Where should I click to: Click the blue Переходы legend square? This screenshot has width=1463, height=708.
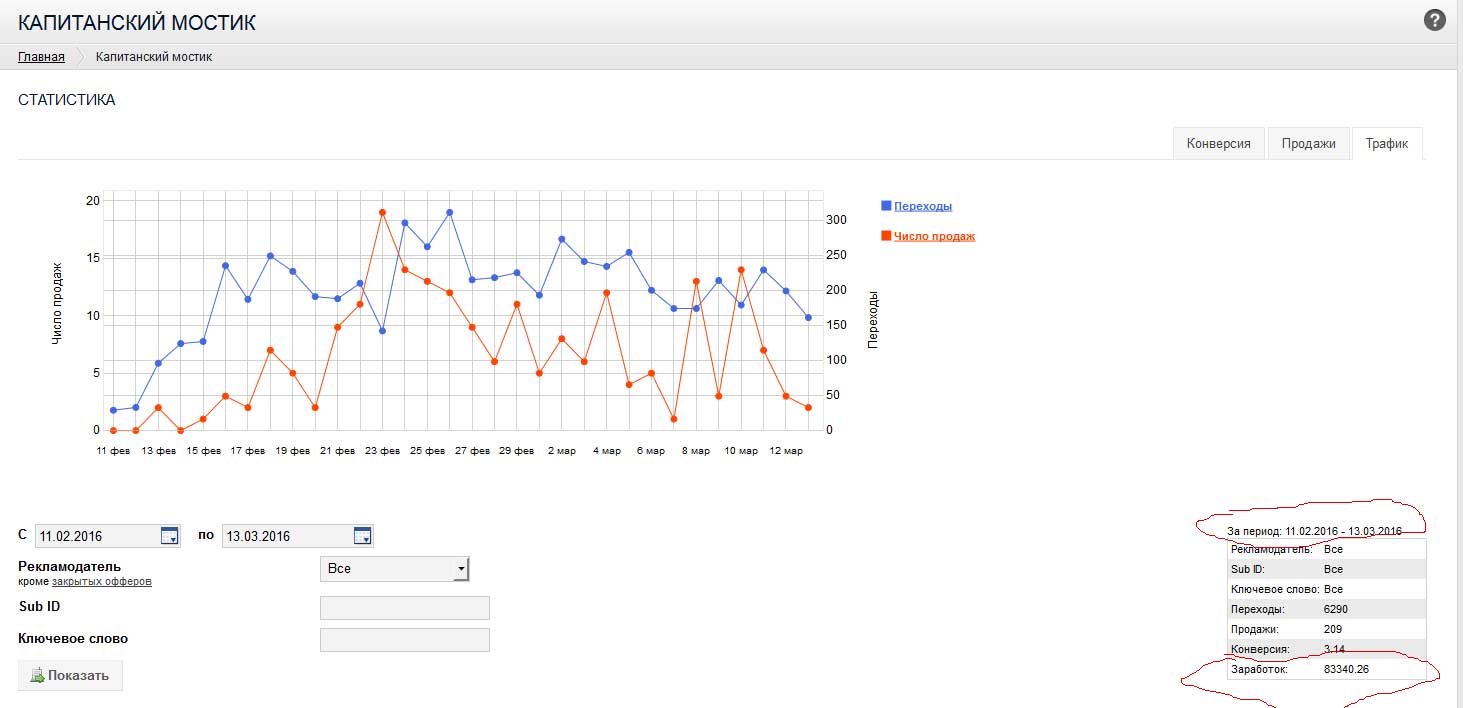tap(886, 206)
